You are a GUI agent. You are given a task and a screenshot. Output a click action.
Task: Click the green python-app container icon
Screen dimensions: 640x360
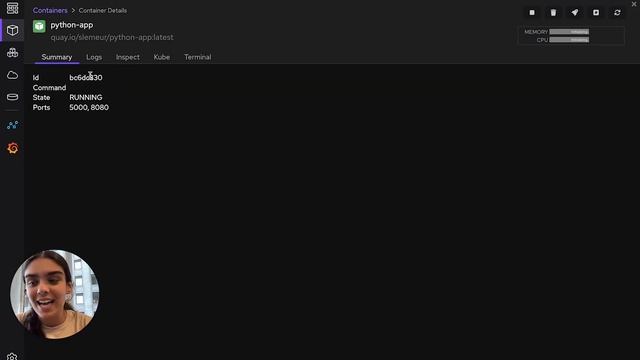(39, 26)
